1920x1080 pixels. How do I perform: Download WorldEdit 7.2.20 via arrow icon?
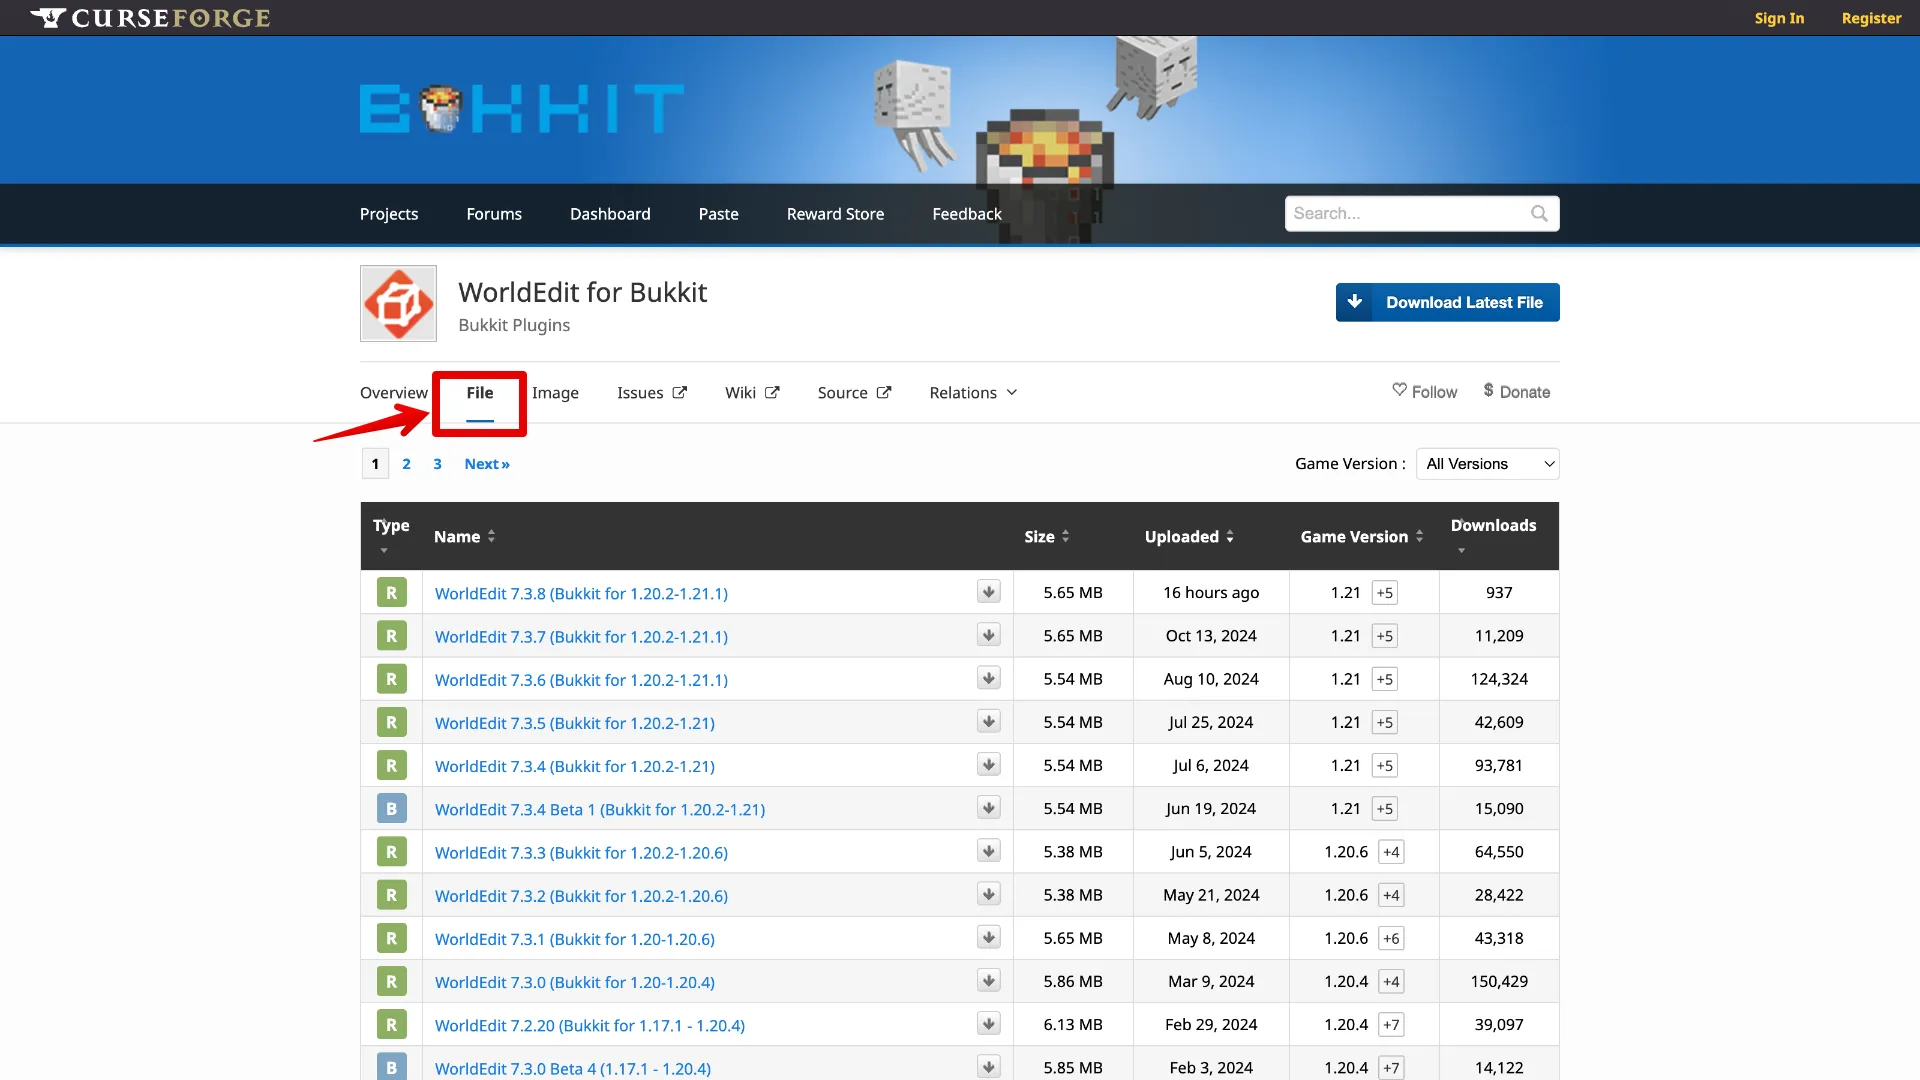[988, 1024]
